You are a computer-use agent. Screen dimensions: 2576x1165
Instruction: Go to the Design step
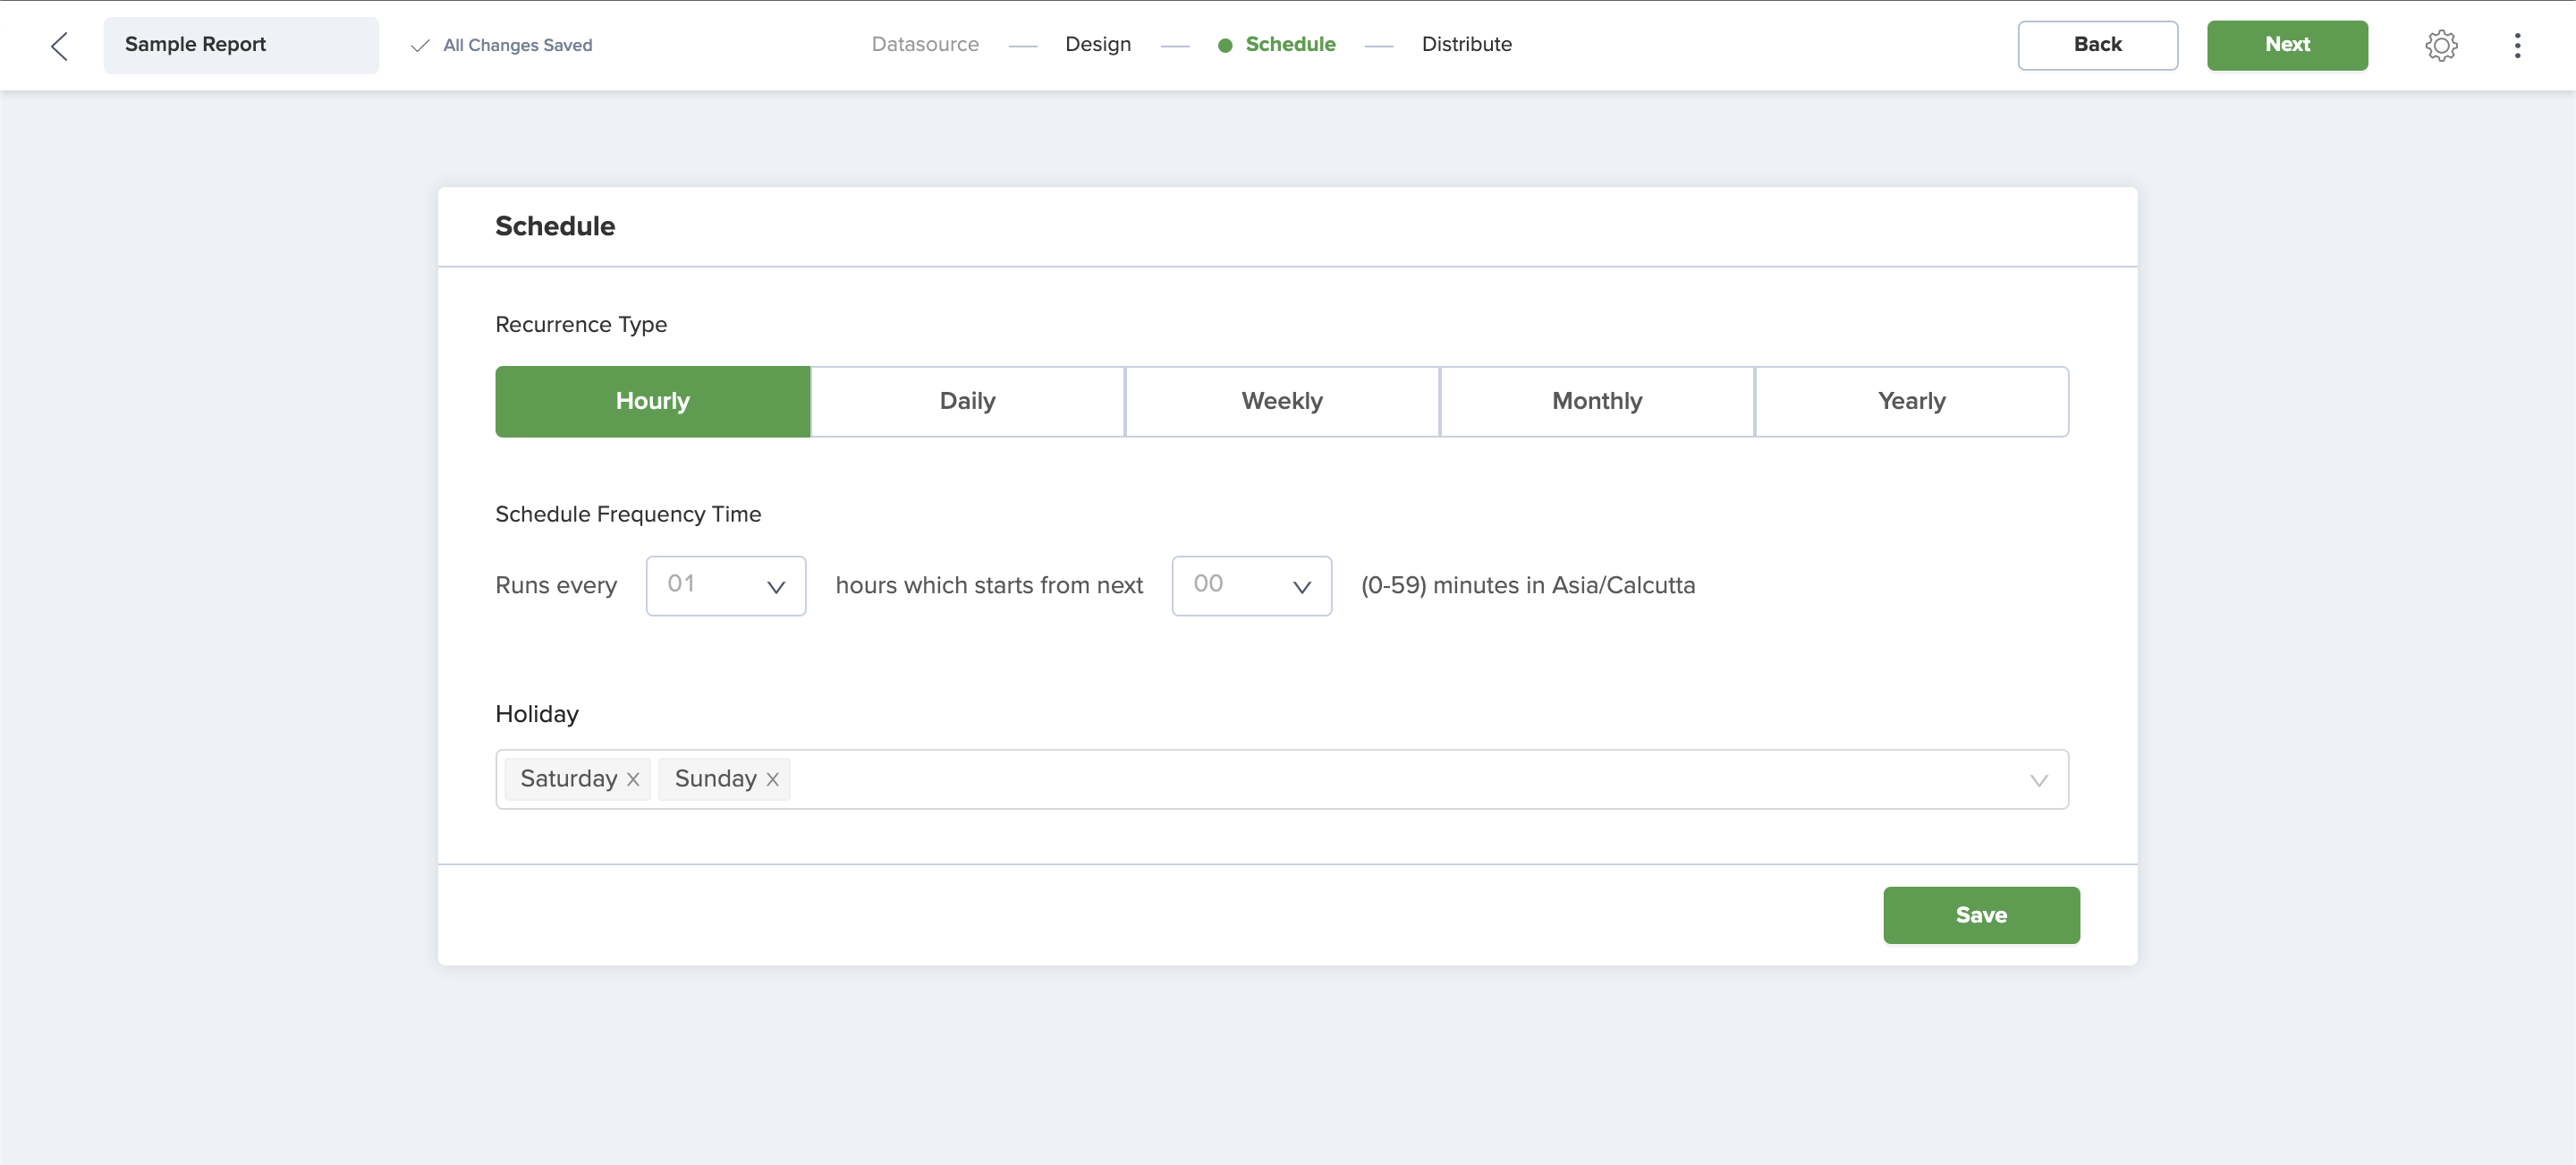pyautogui.click(x=1097, y=44)
